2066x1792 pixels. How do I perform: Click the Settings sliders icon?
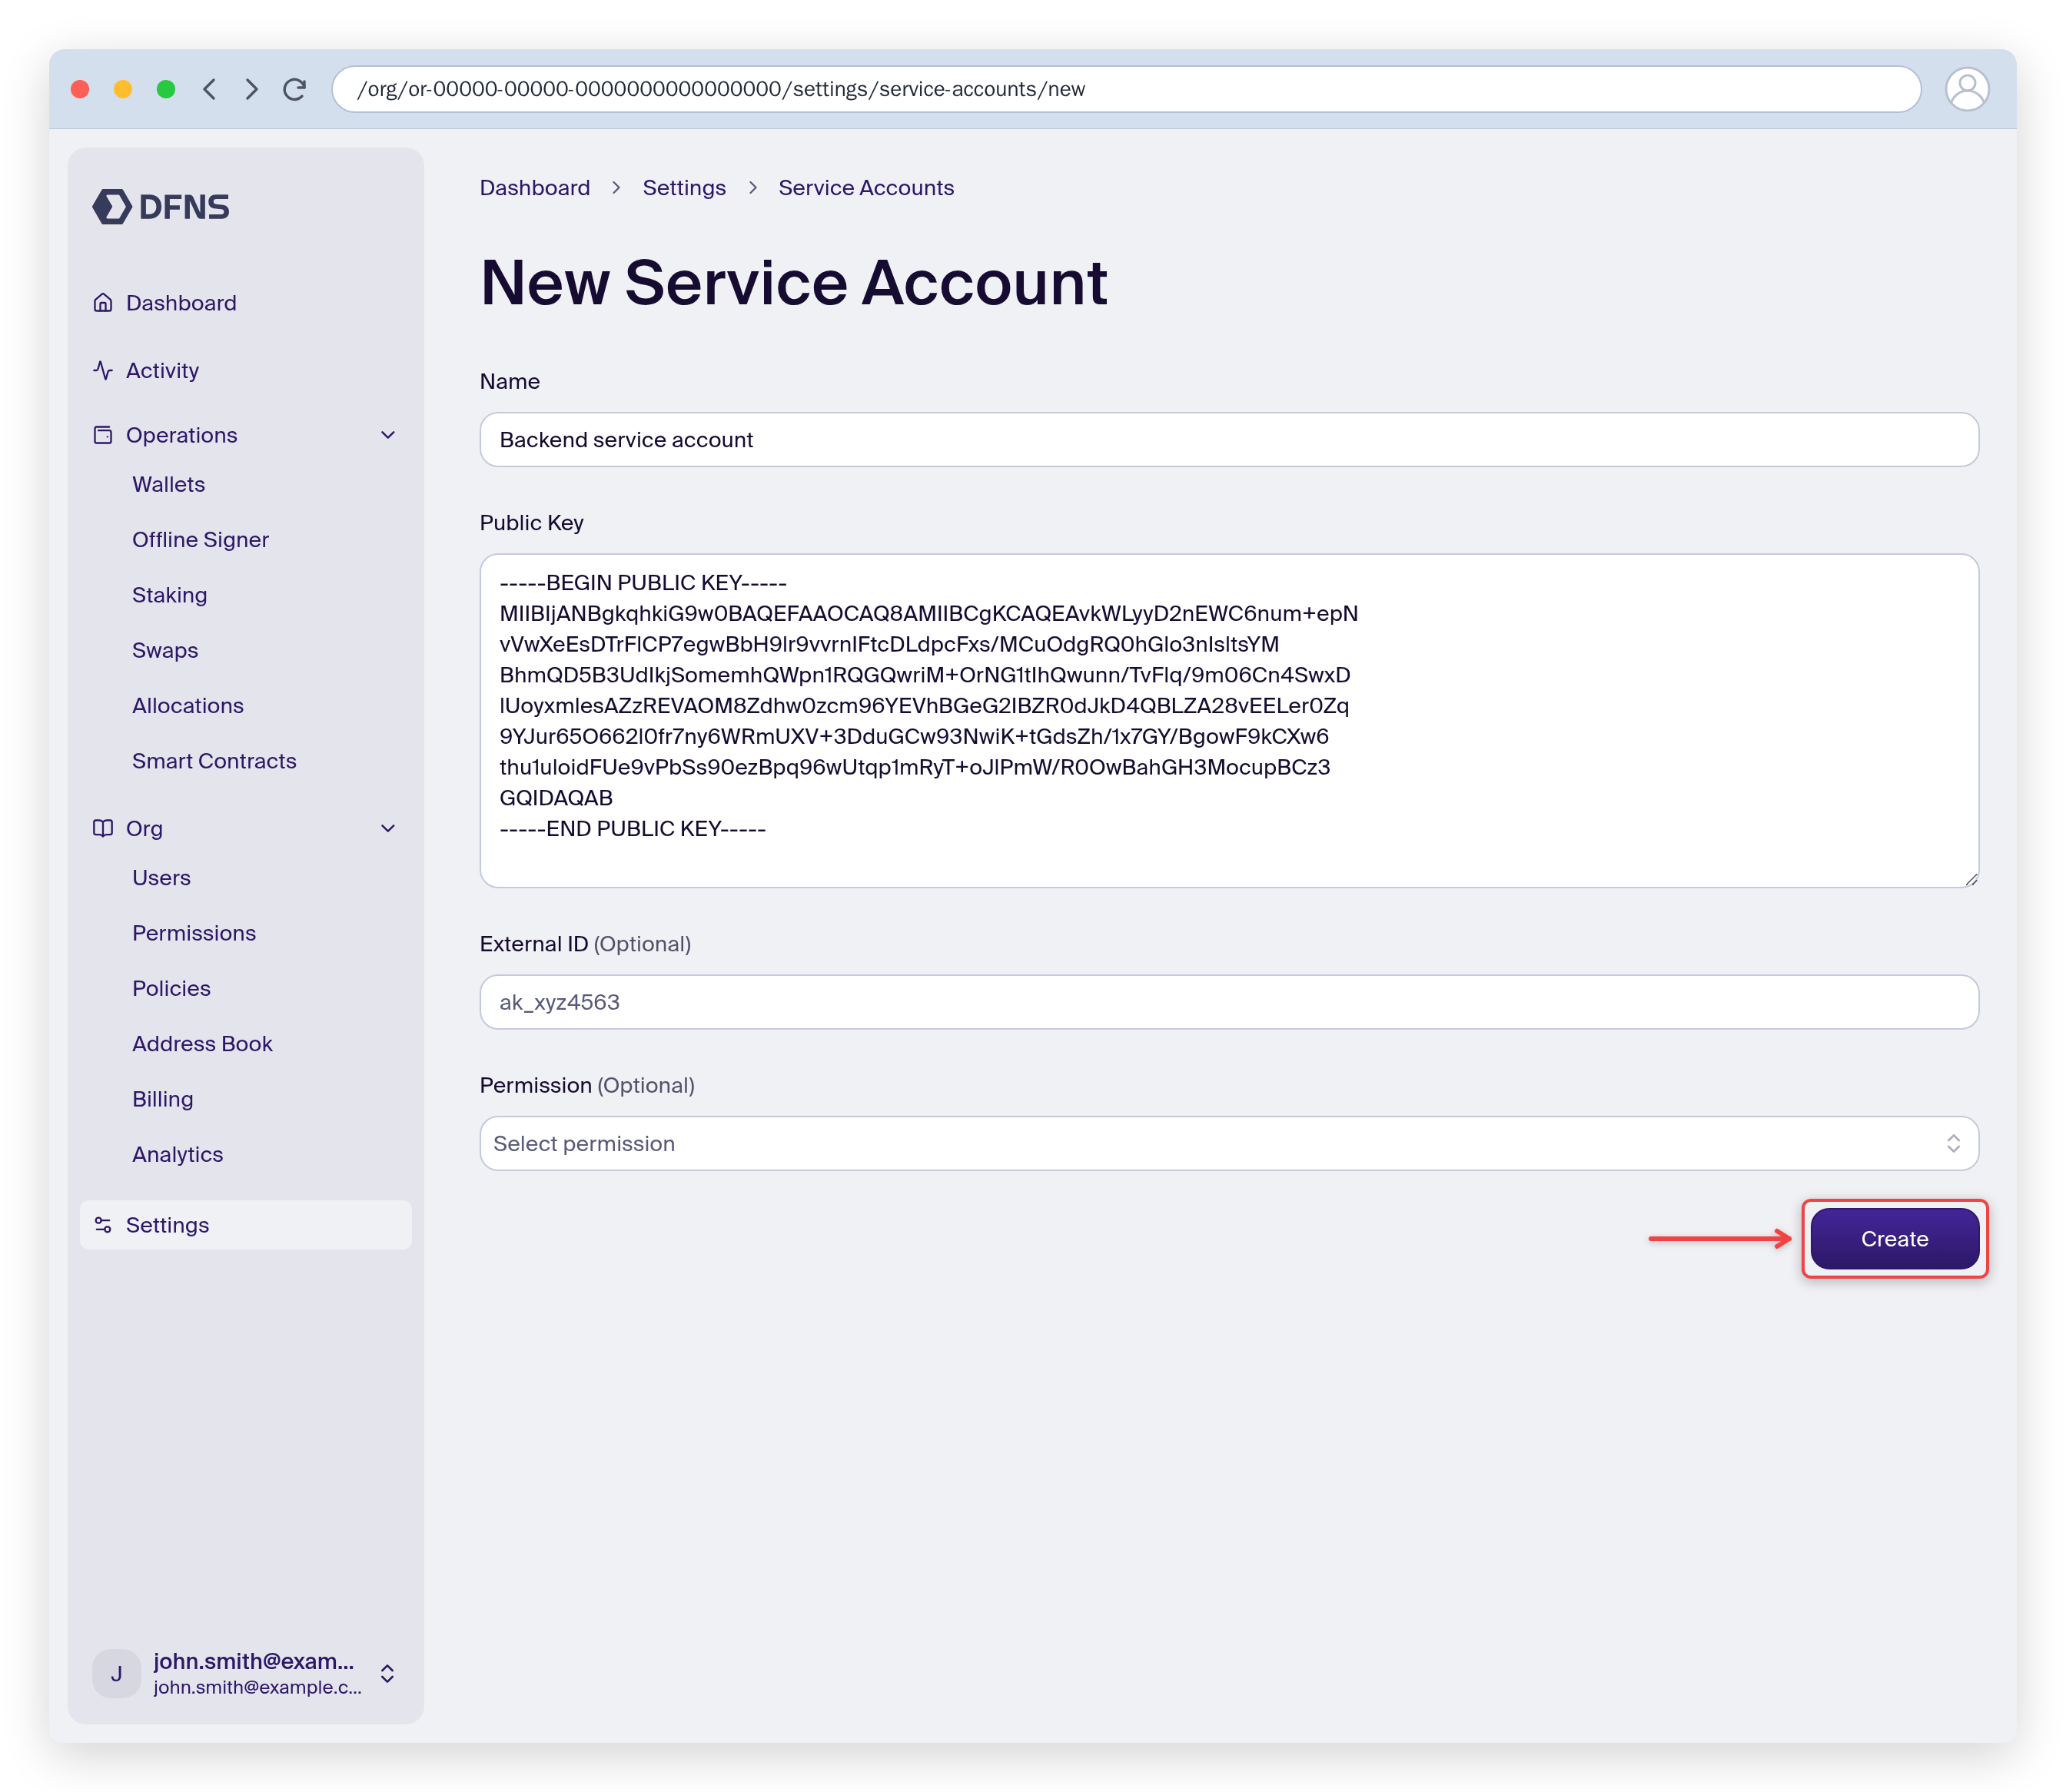[103, 1225]
